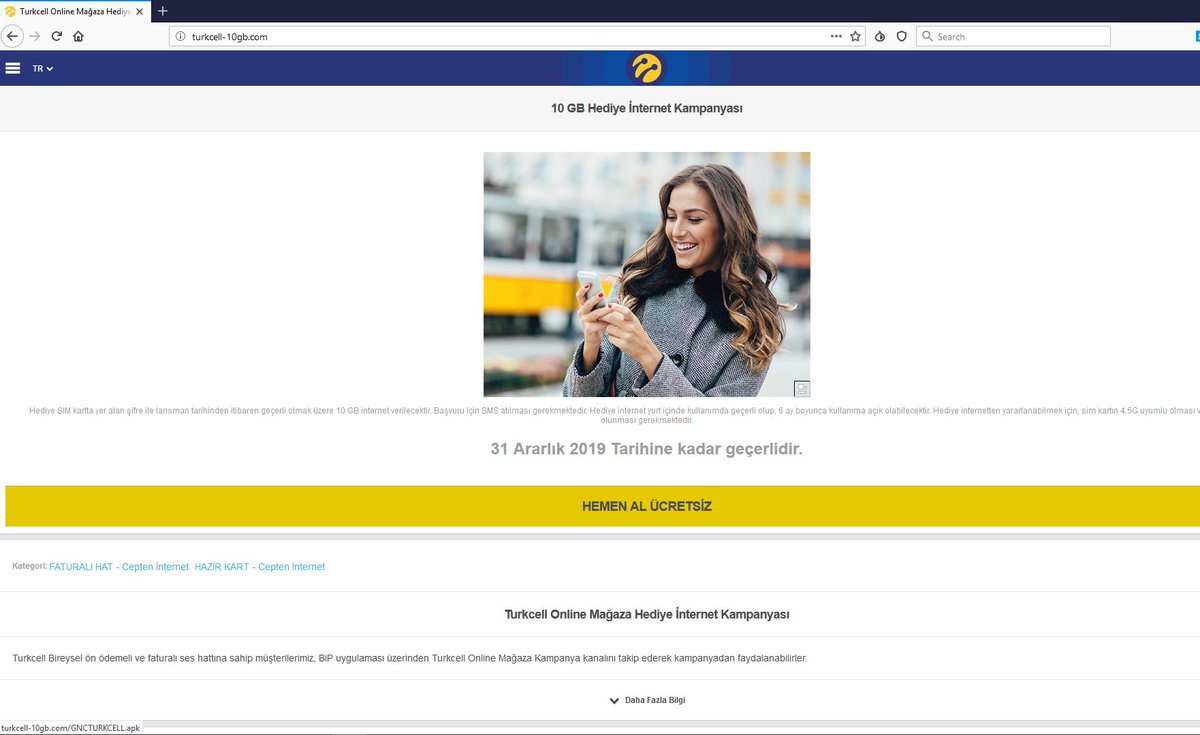Open the browser home page
1200x735 pixels.
(78, 36)
